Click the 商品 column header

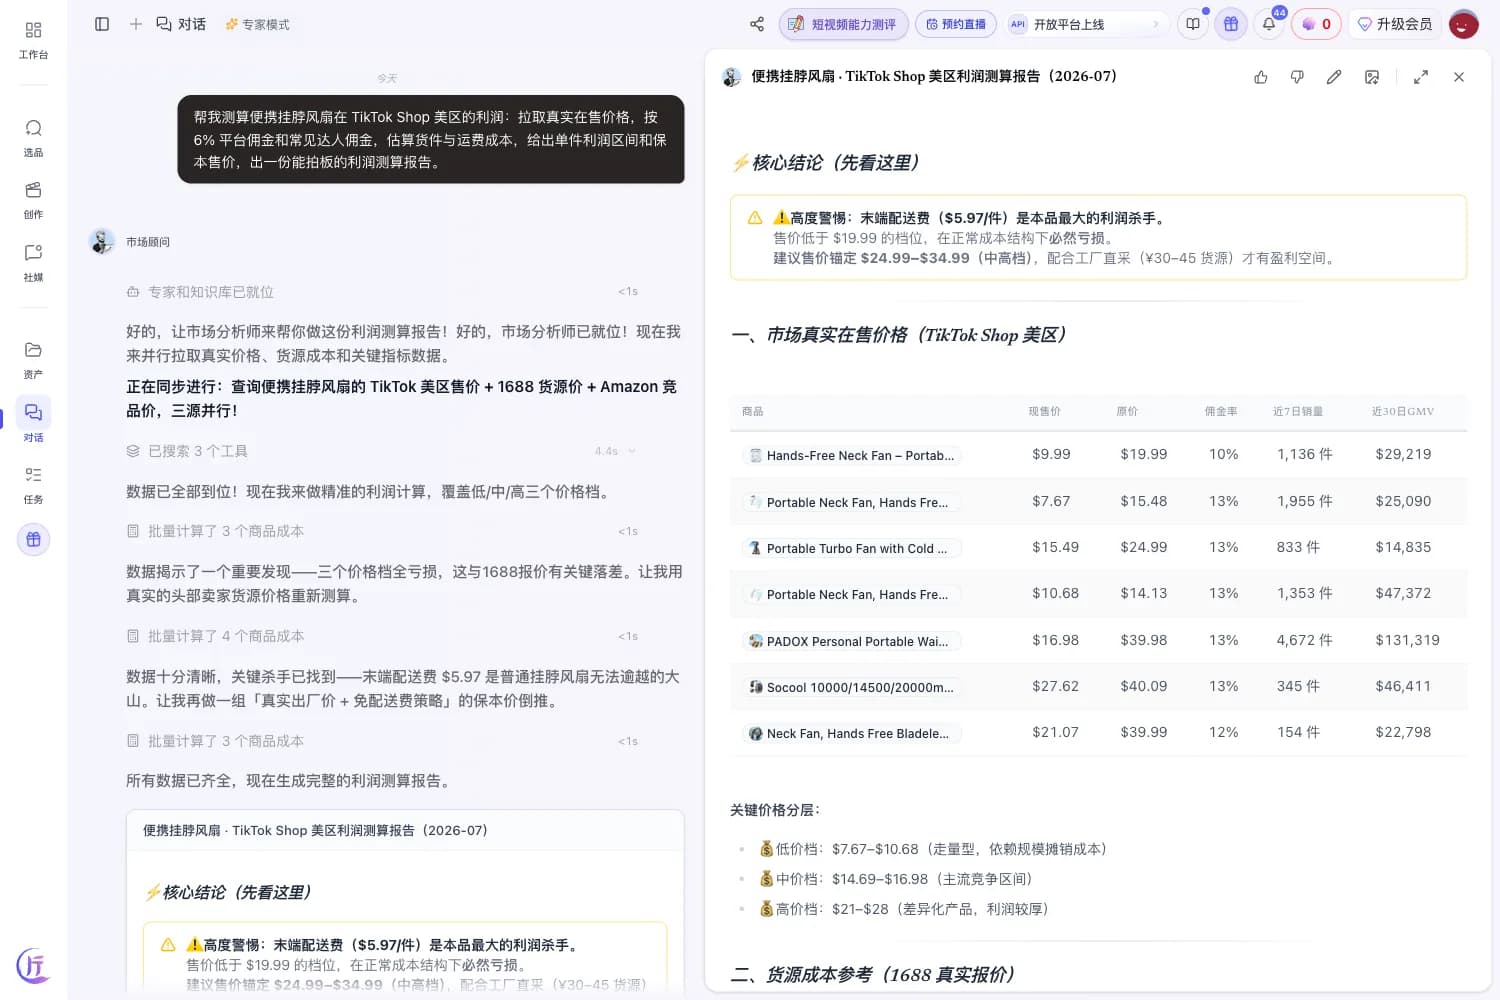(752, 411)
